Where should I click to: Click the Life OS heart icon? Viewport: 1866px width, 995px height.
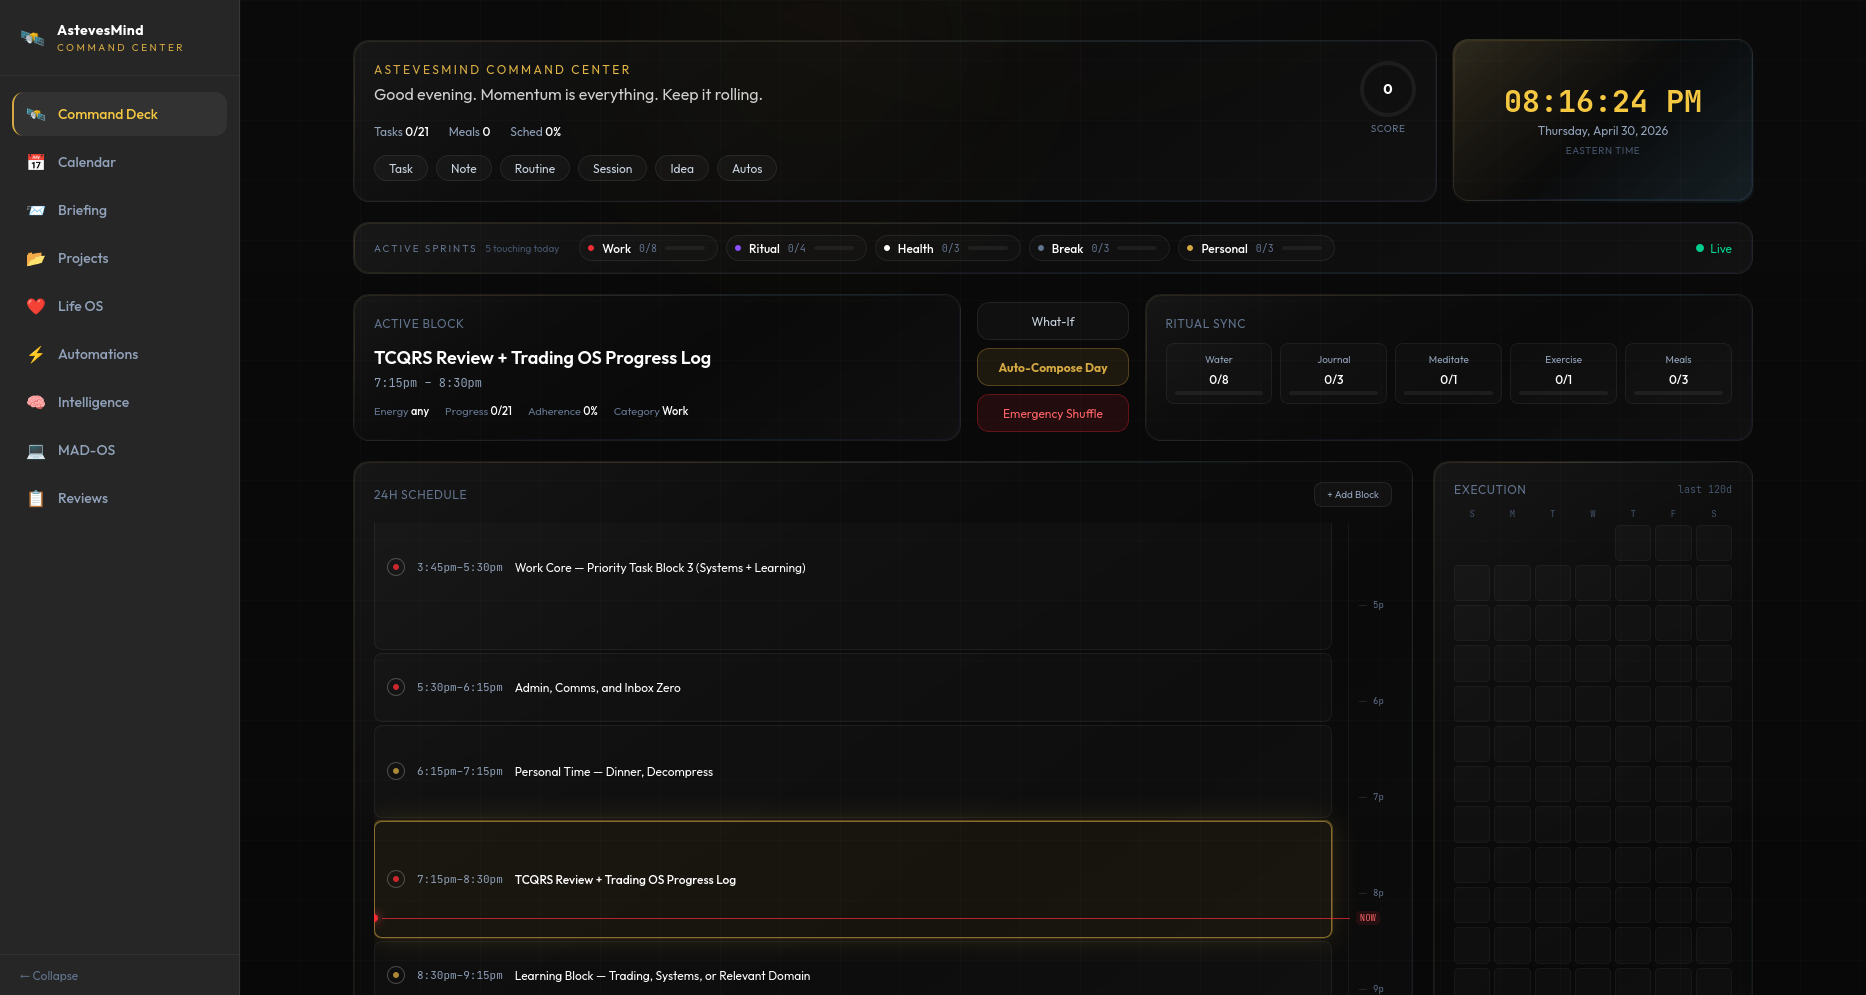click(36, 306)
